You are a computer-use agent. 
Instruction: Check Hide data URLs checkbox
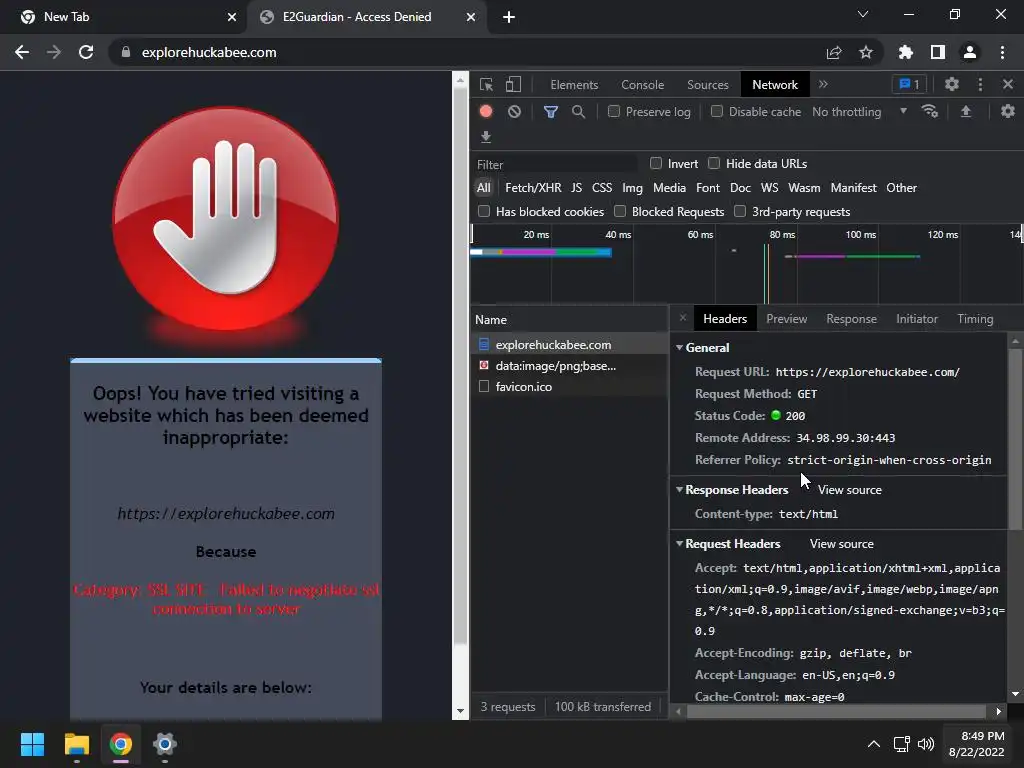714,163
